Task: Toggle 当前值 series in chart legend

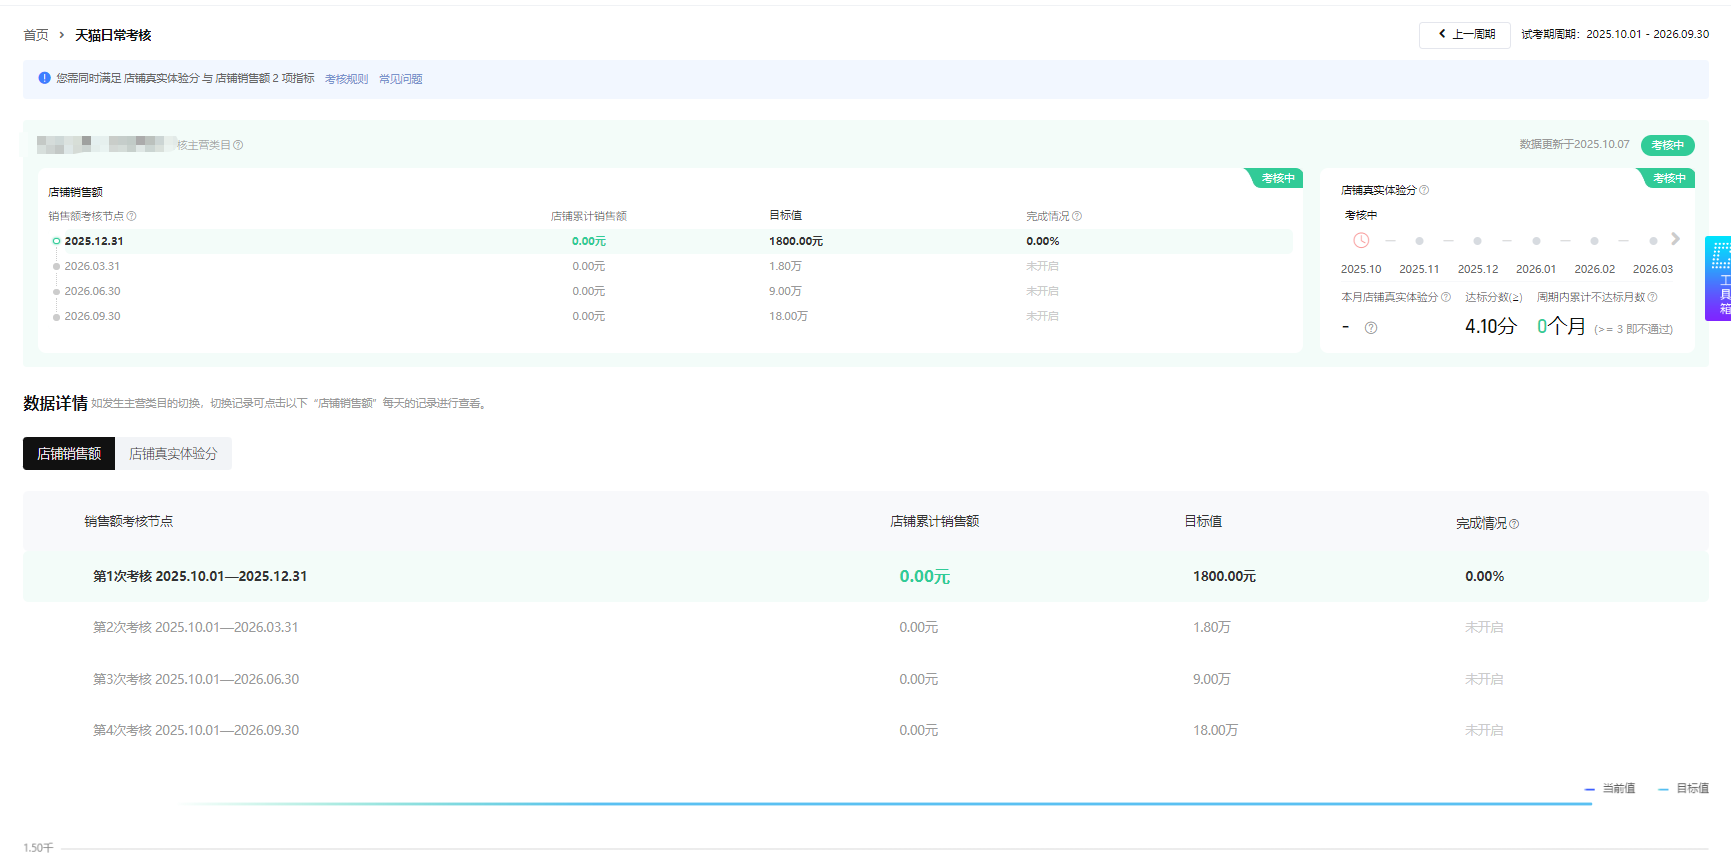Action: [x=1611, y=789]
